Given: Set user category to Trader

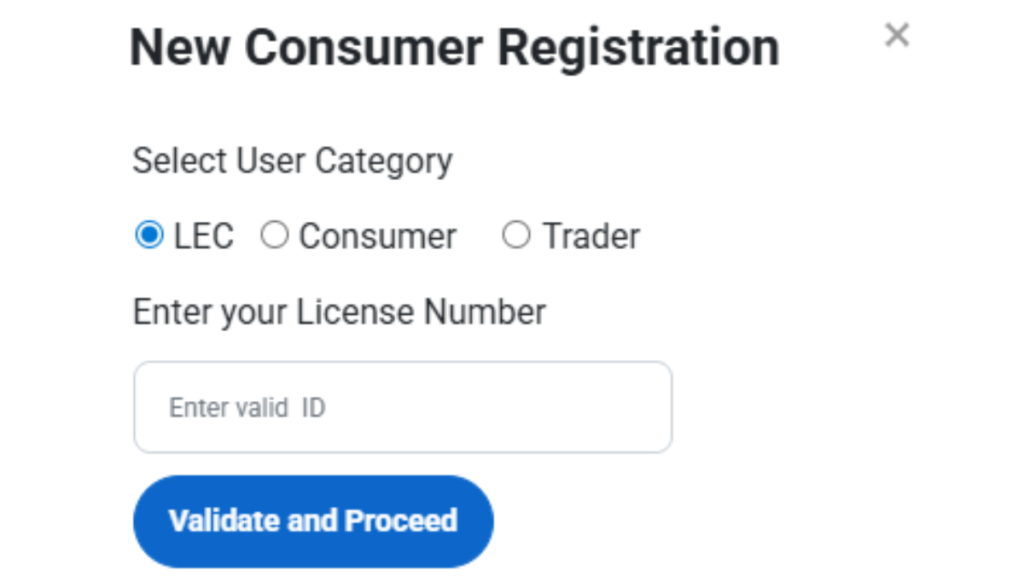Looking at the screenshot, I should [516, 236].
